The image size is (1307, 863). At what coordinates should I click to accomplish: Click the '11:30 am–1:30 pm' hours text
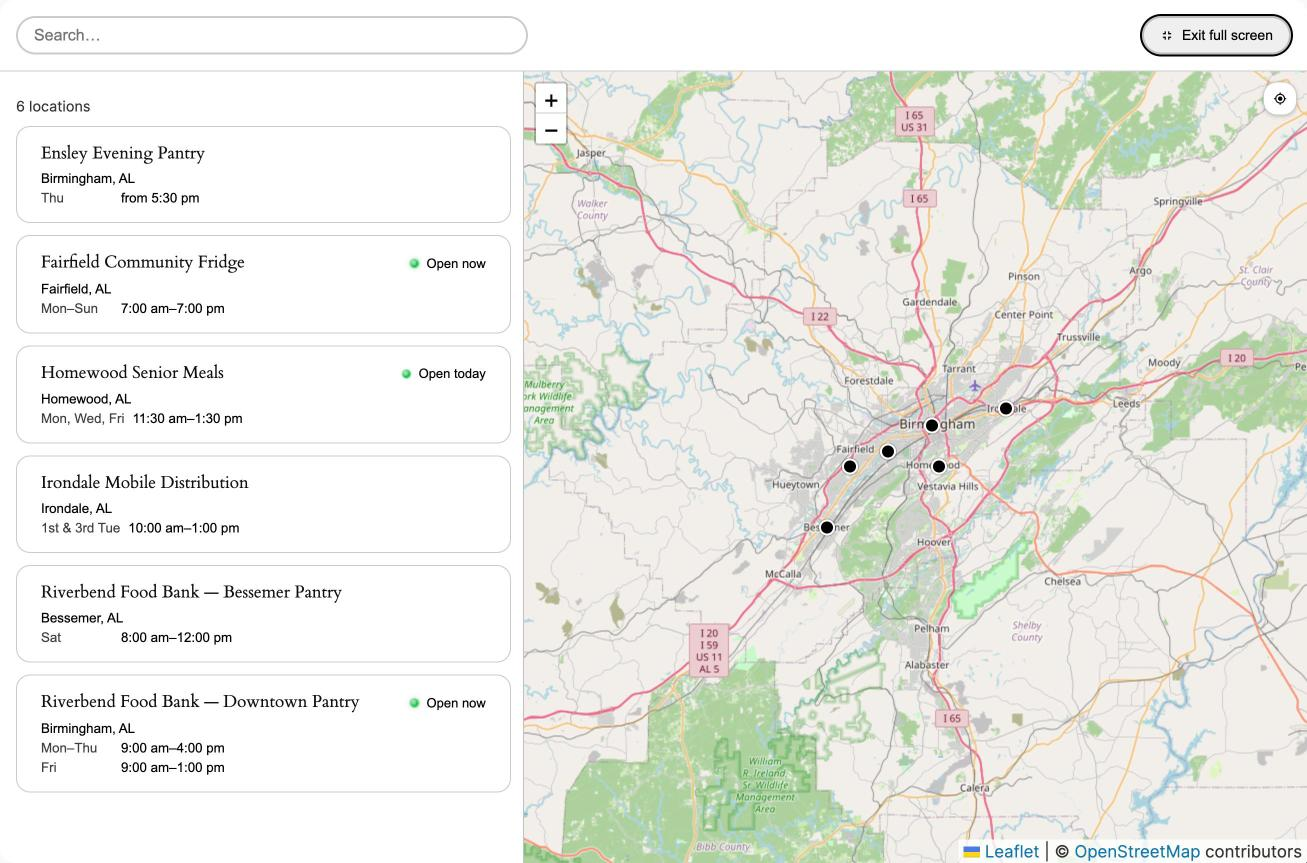[x=188, y=418]
